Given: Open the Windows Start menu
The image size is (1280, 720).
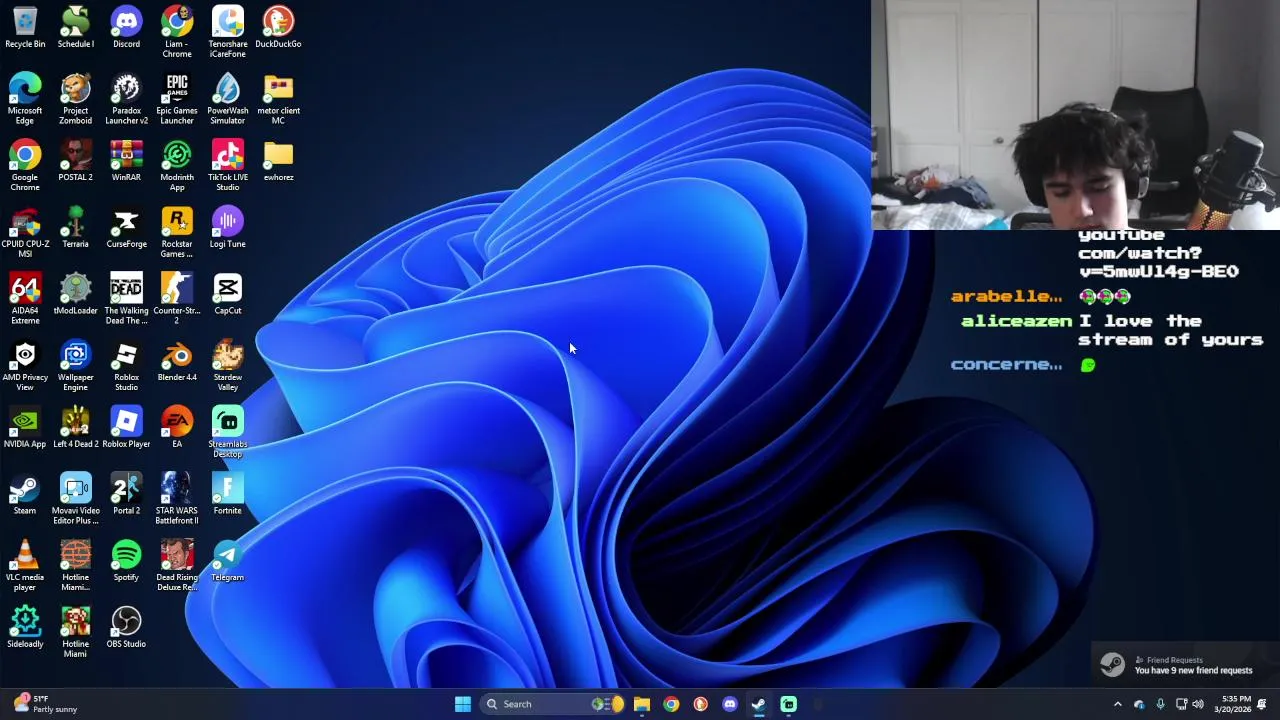Looking at the screenshot, I should tap(462, 704).
